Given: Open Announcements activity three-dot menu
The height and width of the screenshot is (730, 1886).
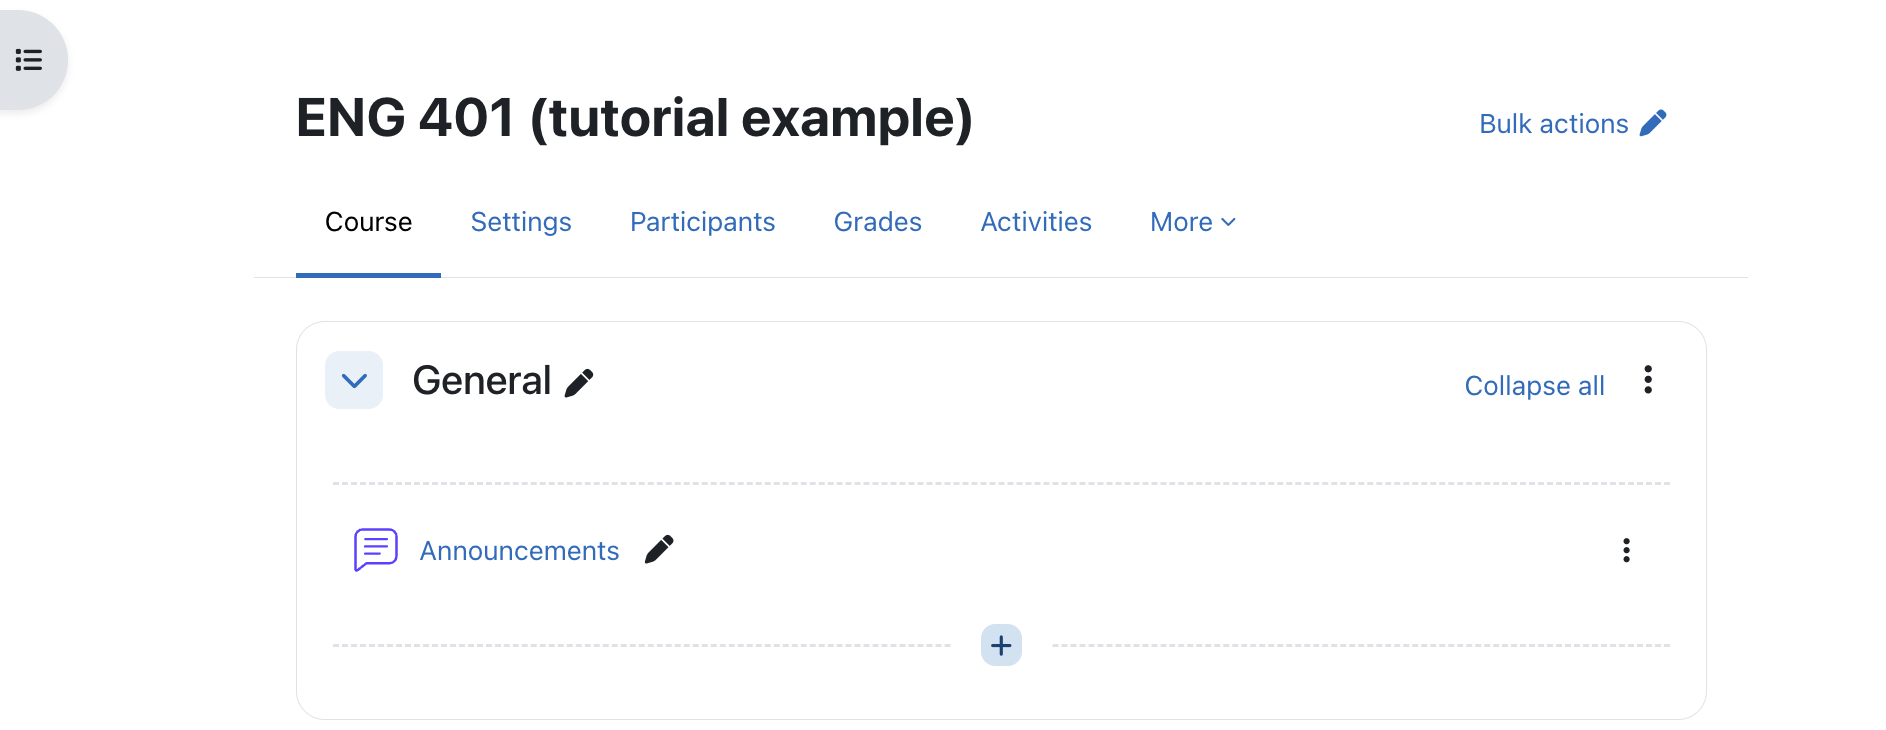Looking at the screenshot, I should [x=1626, y=551].
